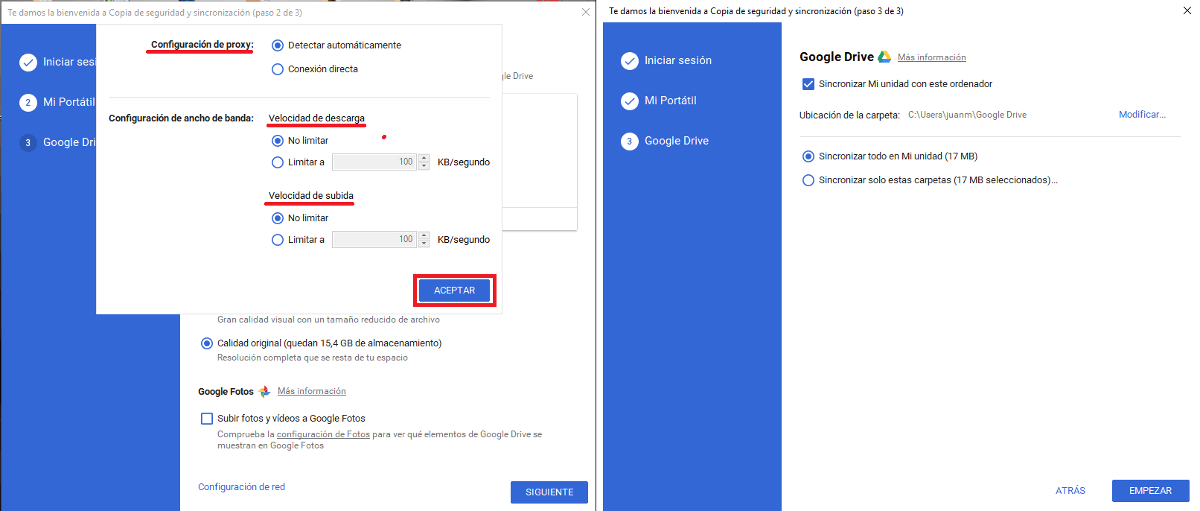Click folder path 'C:\Users\juanm\Google Drive'
The width and height of the screenshot is (1200, 511).
coord(967,115)
